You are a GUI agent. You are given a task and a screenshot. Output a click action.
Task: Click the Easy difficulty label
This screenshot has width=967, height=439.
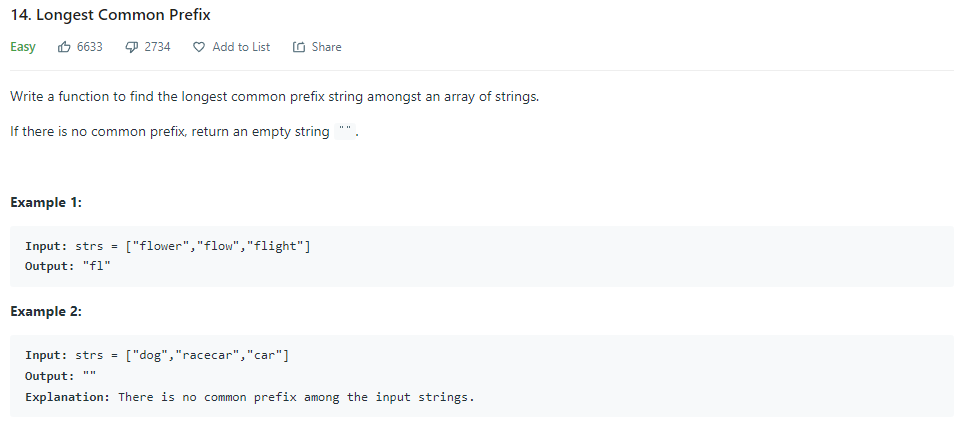(23, 47)
